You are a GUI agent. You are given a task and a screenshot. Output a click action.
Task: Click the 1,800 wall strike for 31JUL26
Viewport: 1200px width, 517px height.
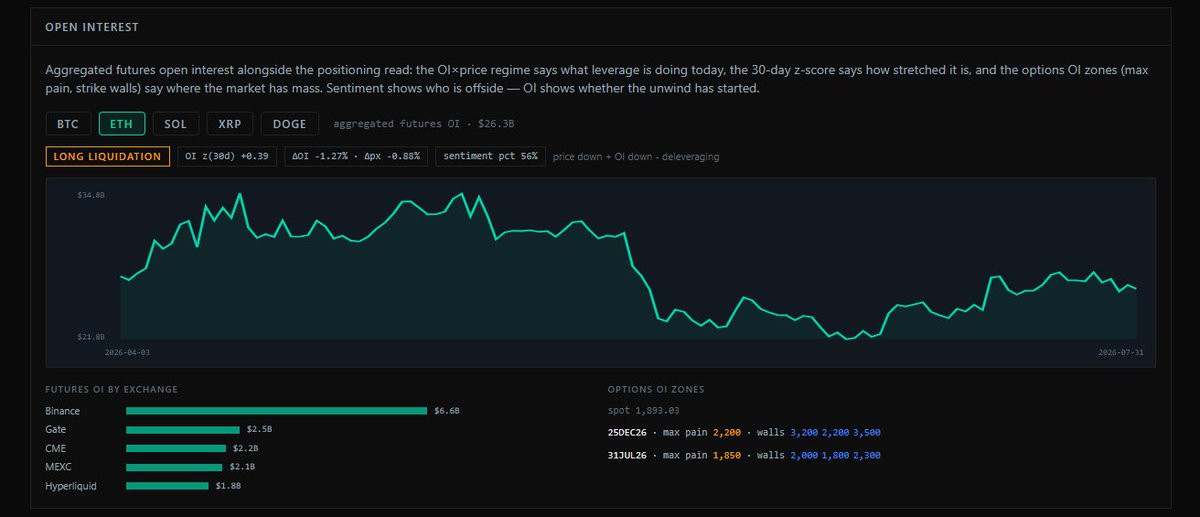tap(835, 455)
